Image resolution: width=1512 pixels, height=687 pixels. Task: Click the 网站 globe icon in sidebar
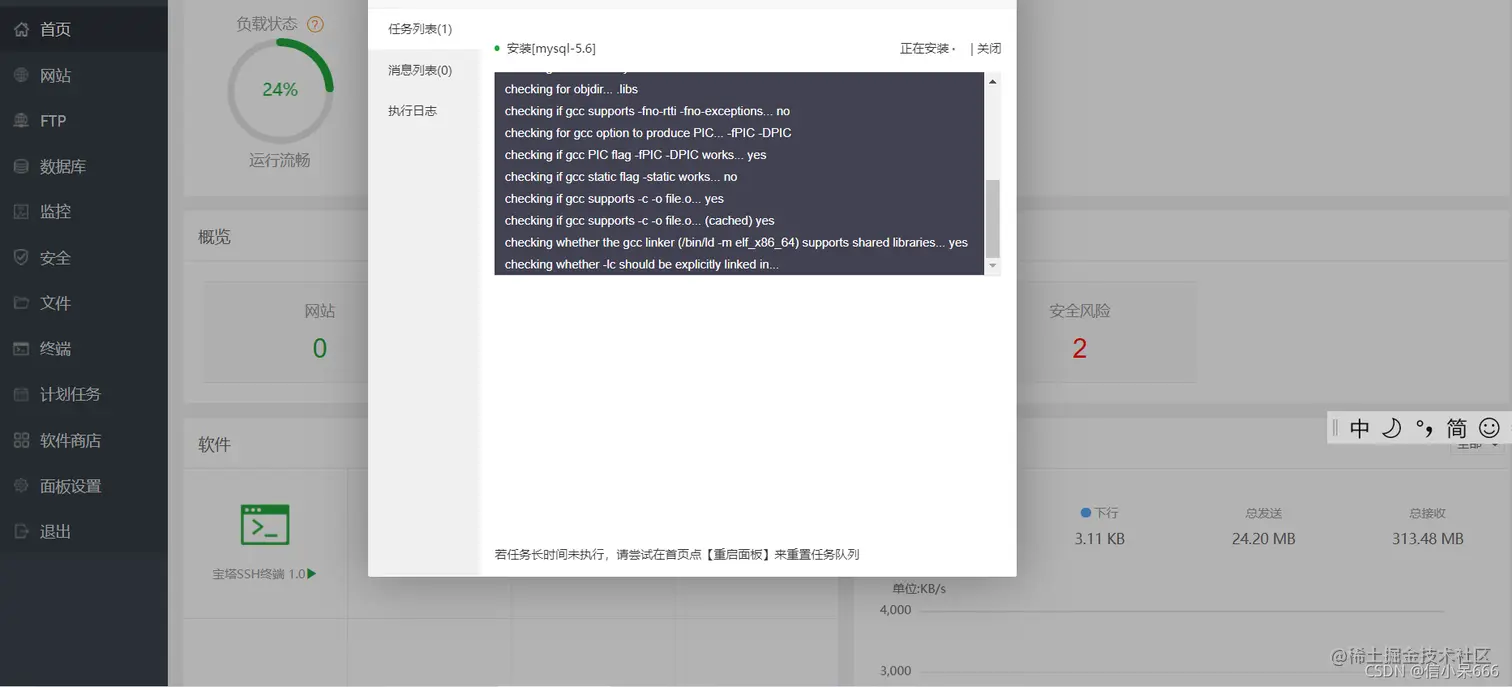coord(21,75)
